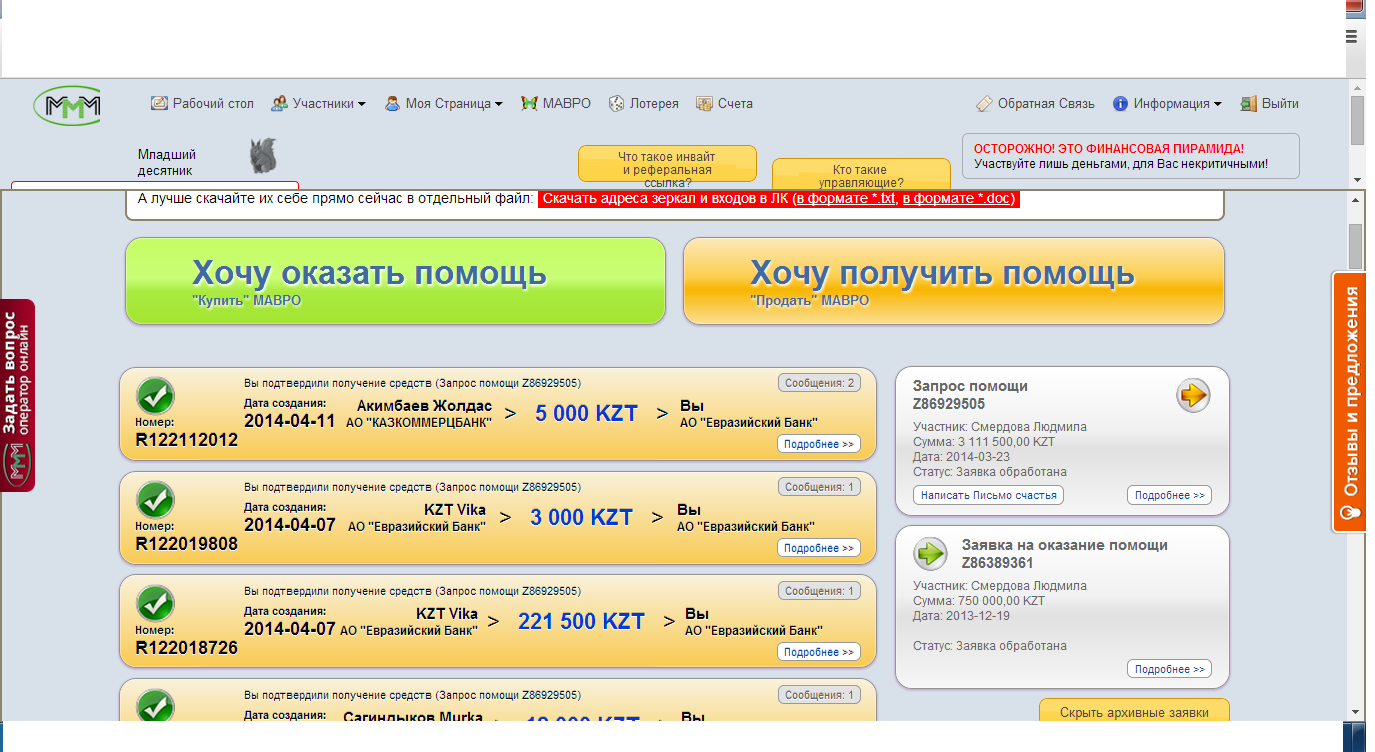Click 'Скрыть архивные заявки' button

[x=1134, y=711]
